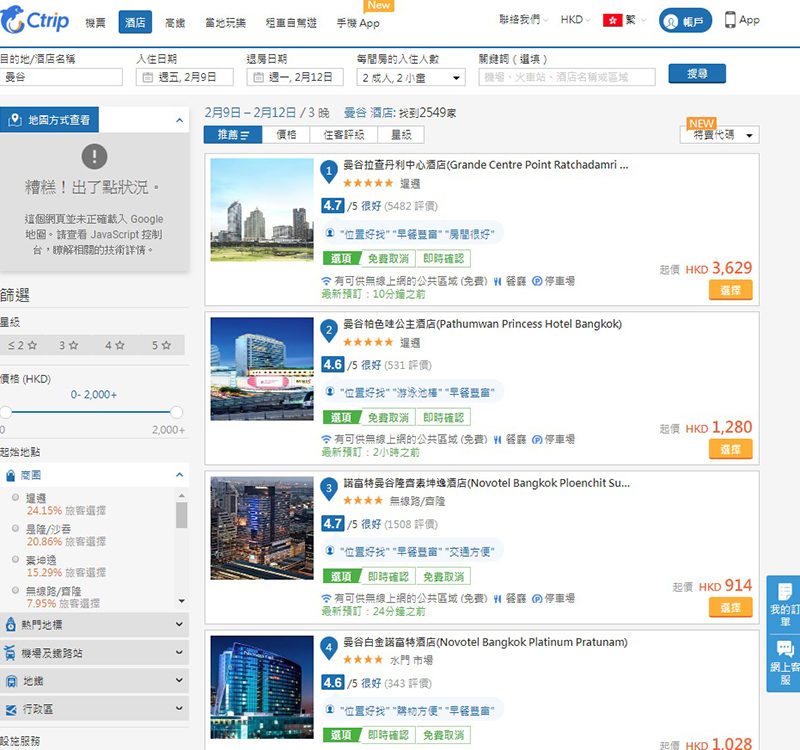Expand the 地鐵 section
Image resolution: width=800 pixels, height=750 pixels.
[94, 681]
